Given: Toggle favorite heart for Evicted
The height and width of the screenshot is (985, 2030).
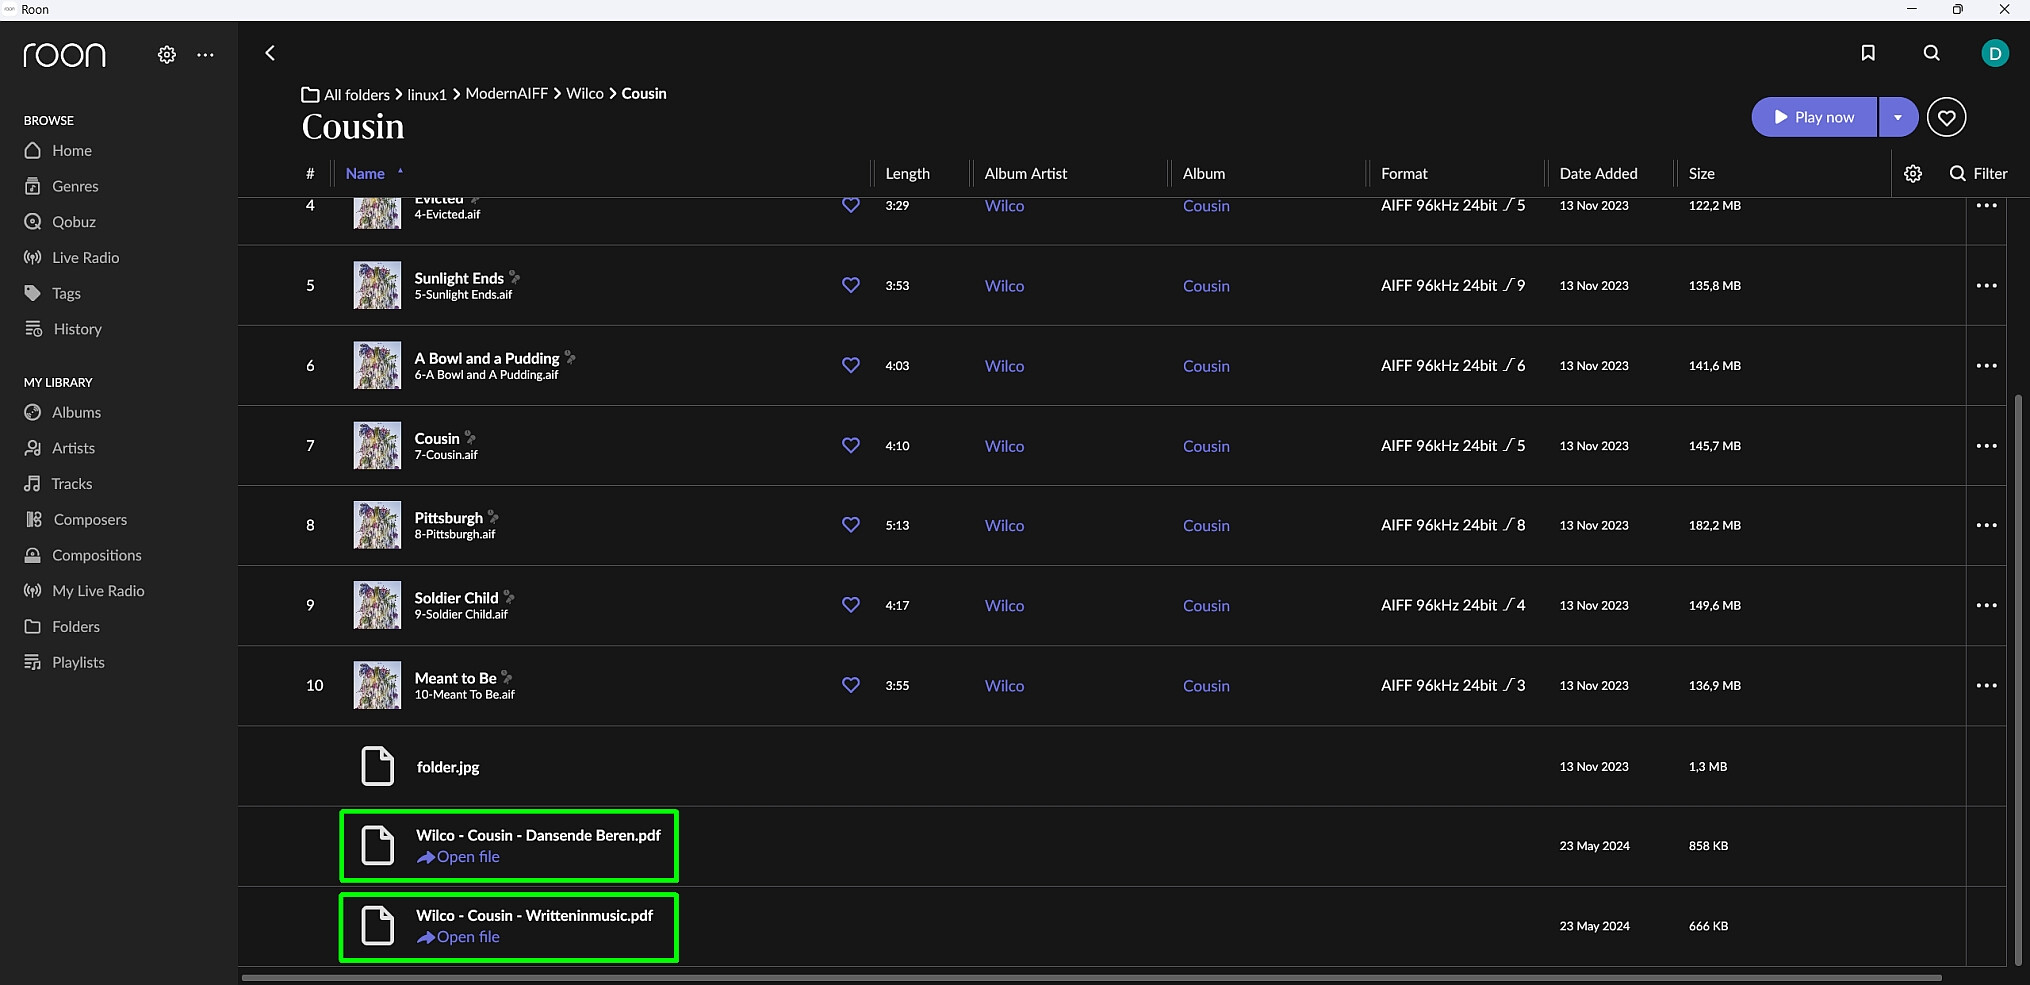Looking at the screenshot, I should 851,205.
